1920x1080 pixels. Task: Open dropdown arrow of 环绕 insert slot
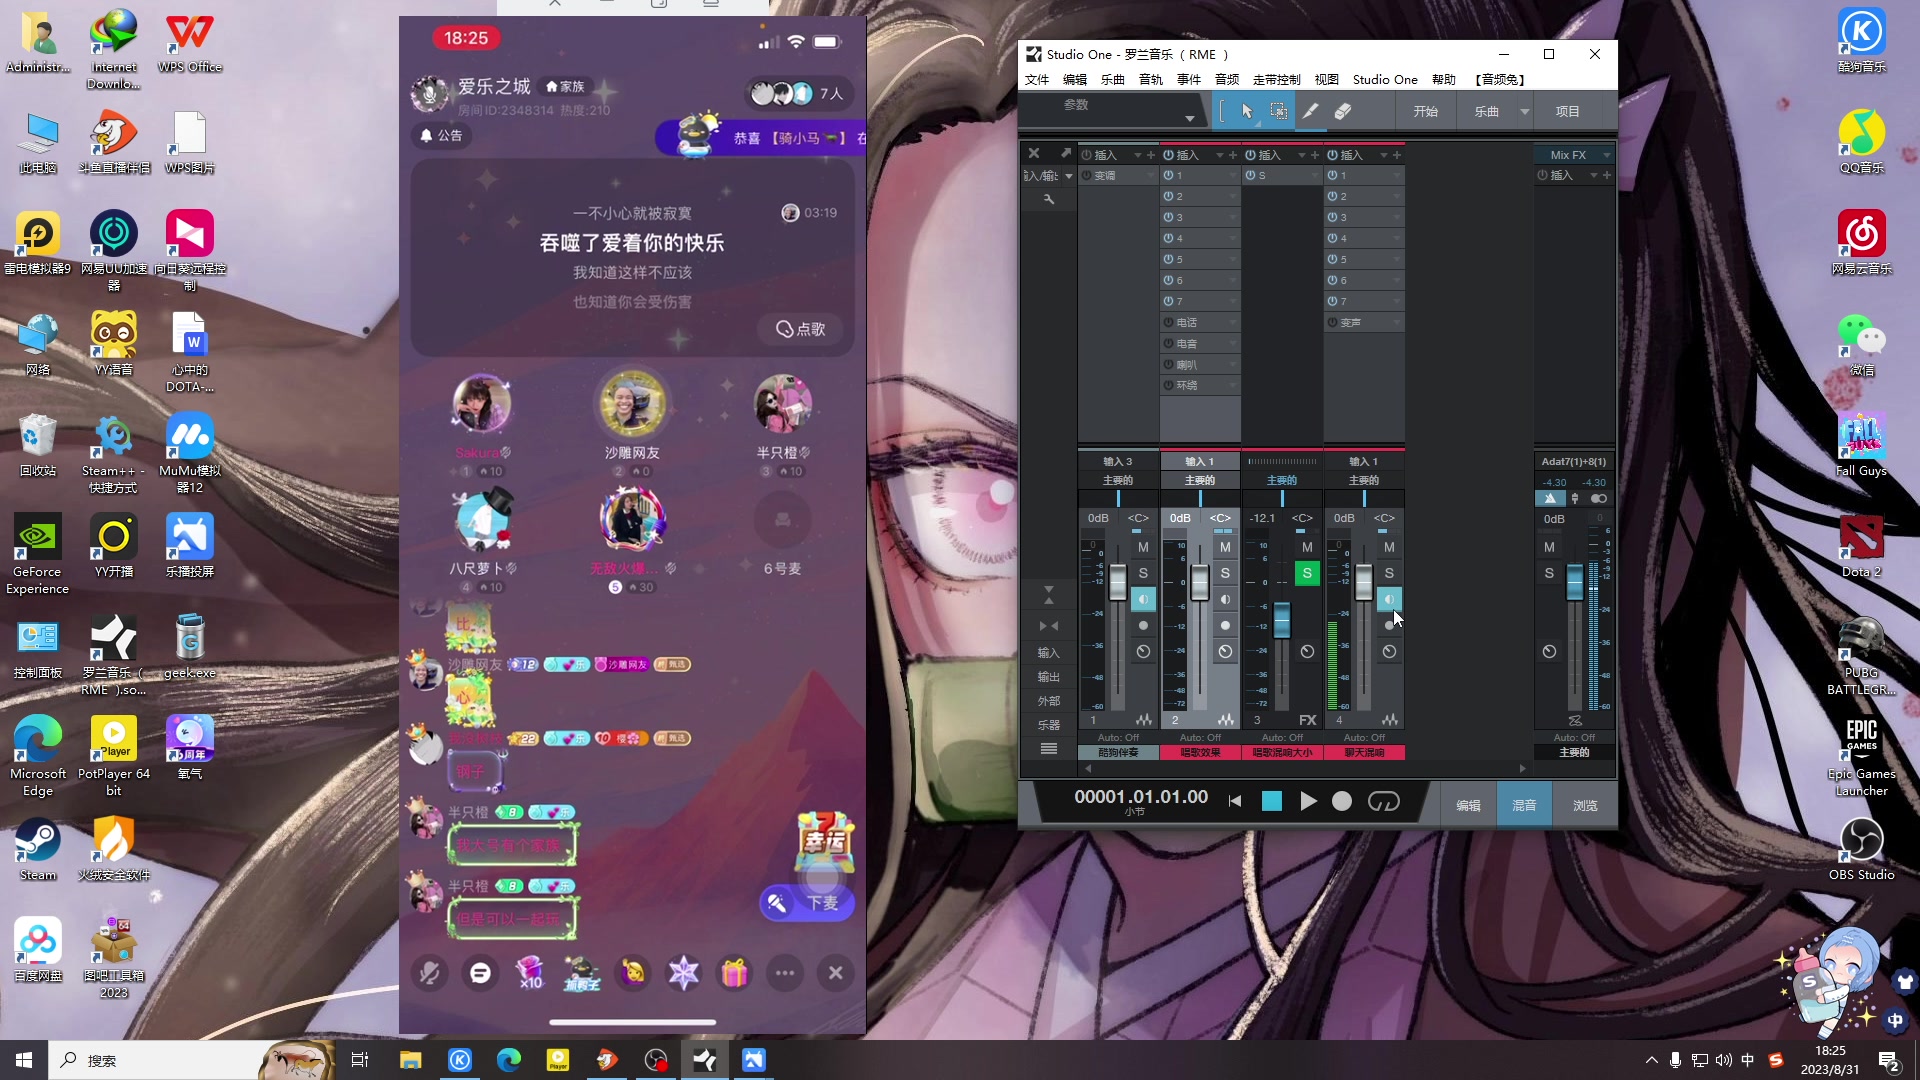click(1232, 385)
